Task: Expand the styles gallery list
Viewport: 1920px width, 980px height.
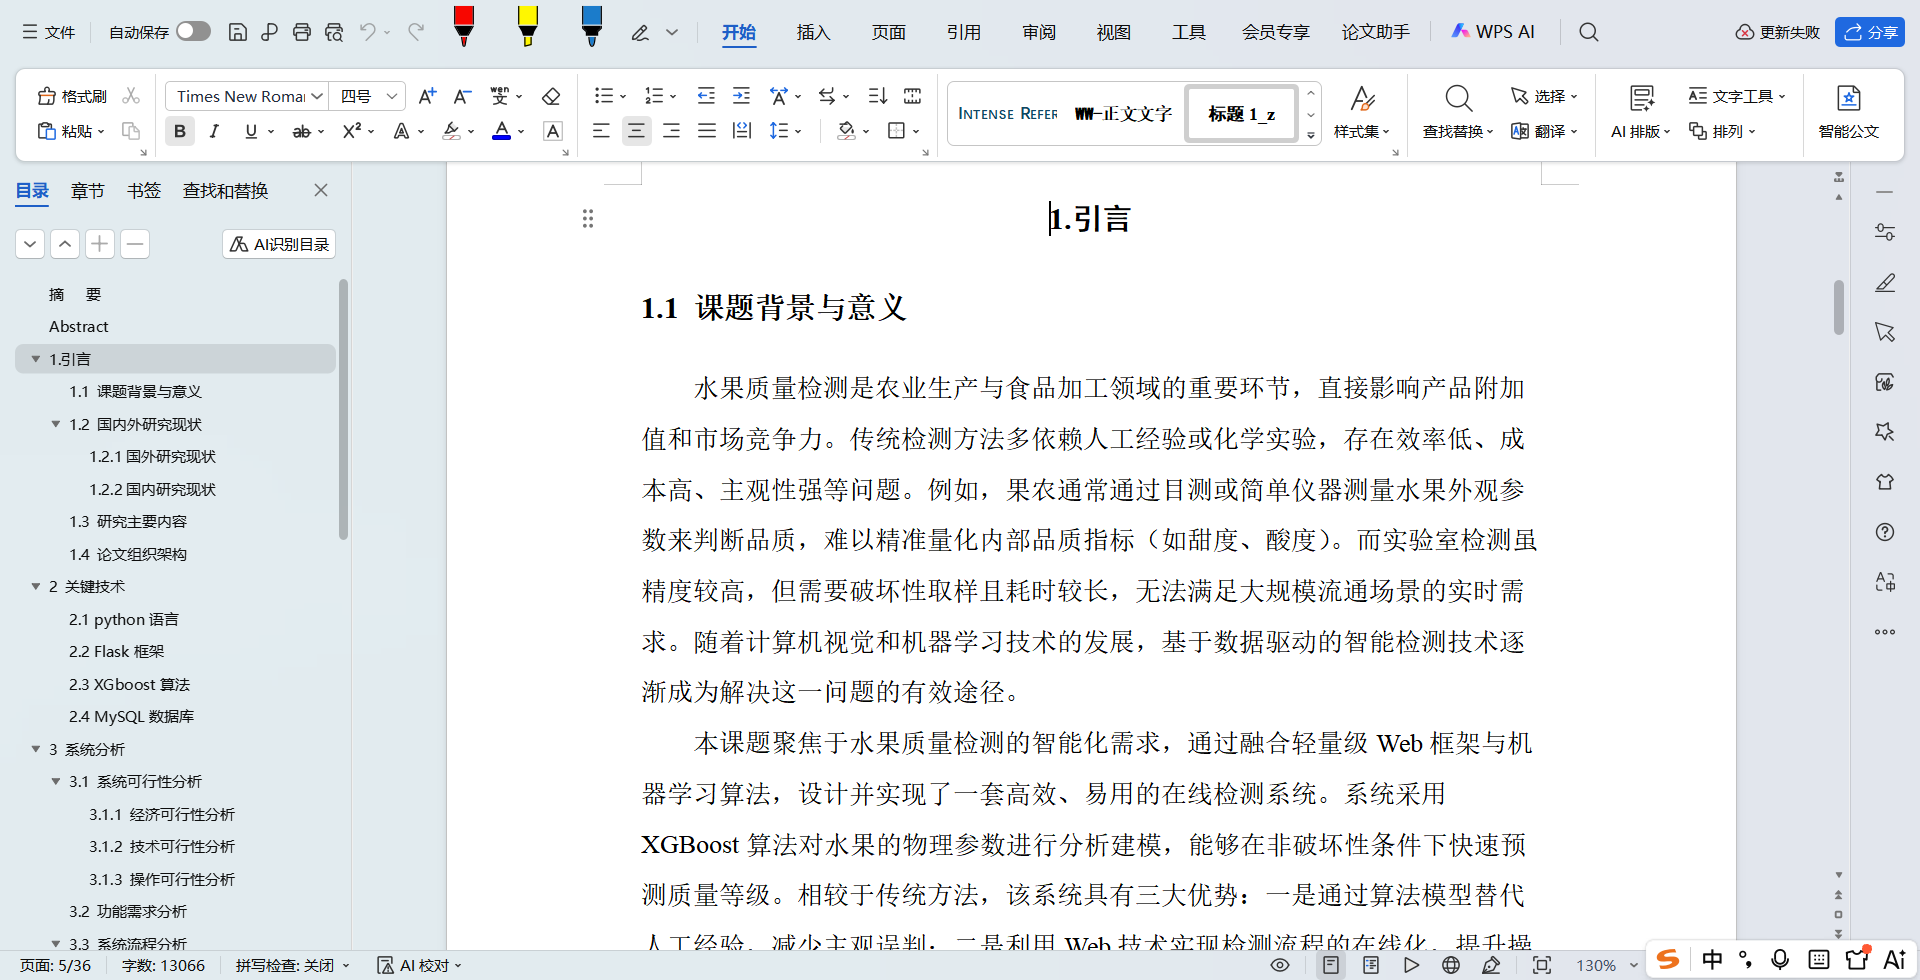Action: click(1311, 135)
